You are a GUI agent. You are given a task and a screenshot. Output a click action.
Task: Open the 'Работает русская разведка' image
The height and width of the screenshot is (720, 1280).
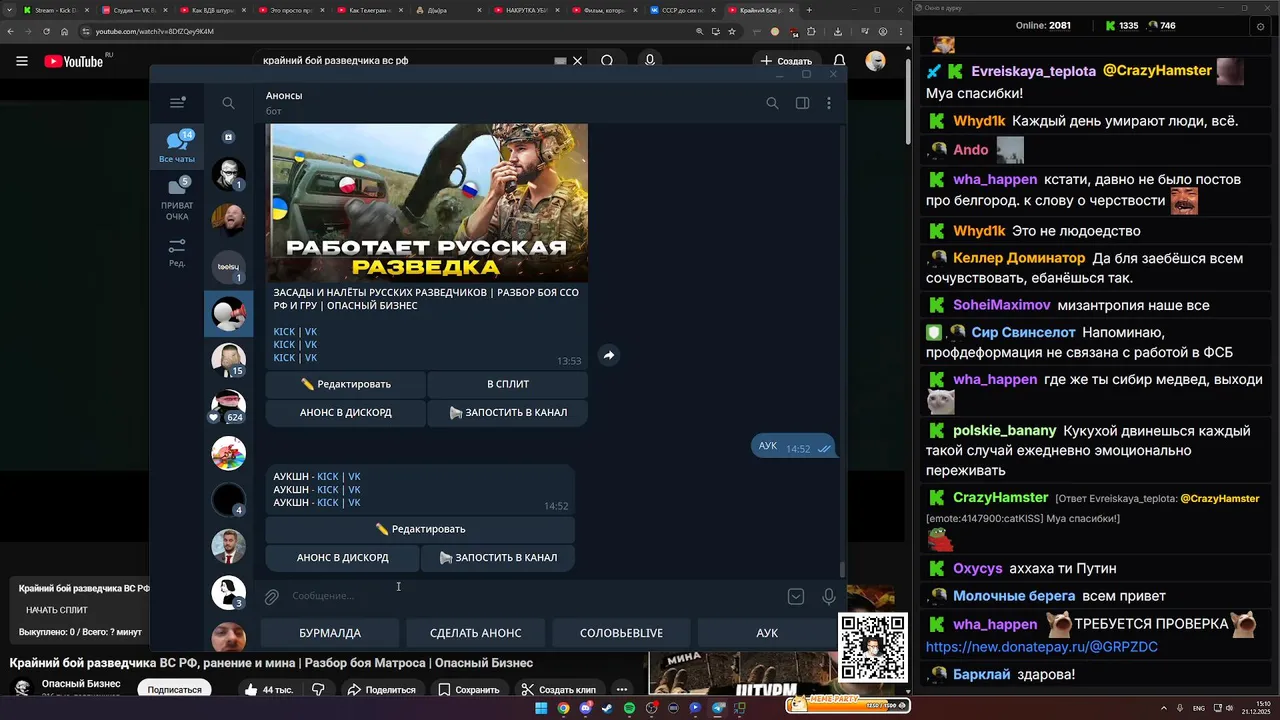(x=427, y=203)
